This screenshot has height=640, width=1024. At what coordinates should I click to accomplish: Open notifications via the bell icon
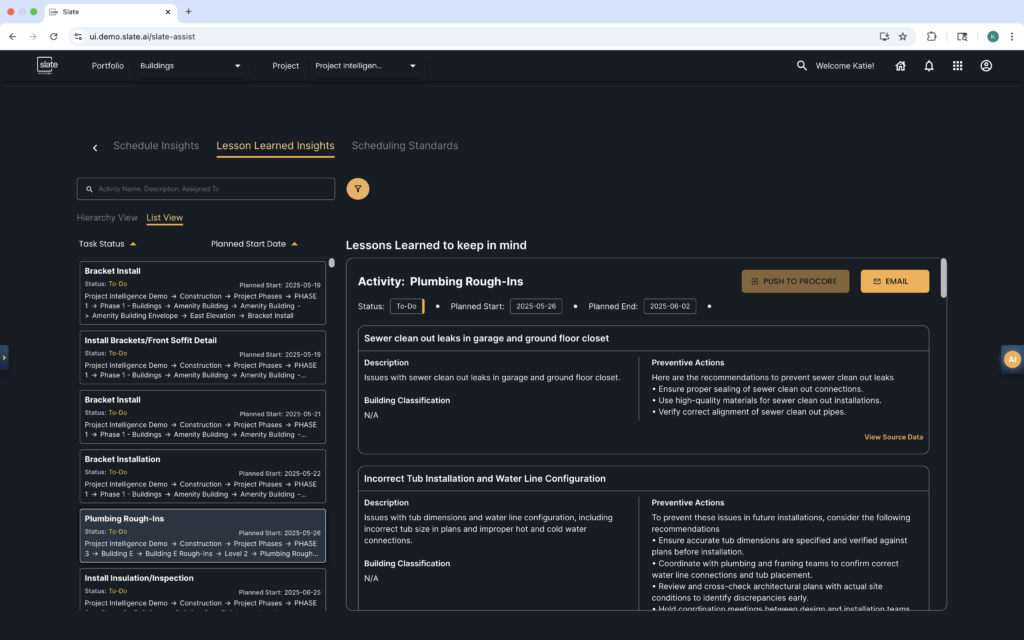928,65
